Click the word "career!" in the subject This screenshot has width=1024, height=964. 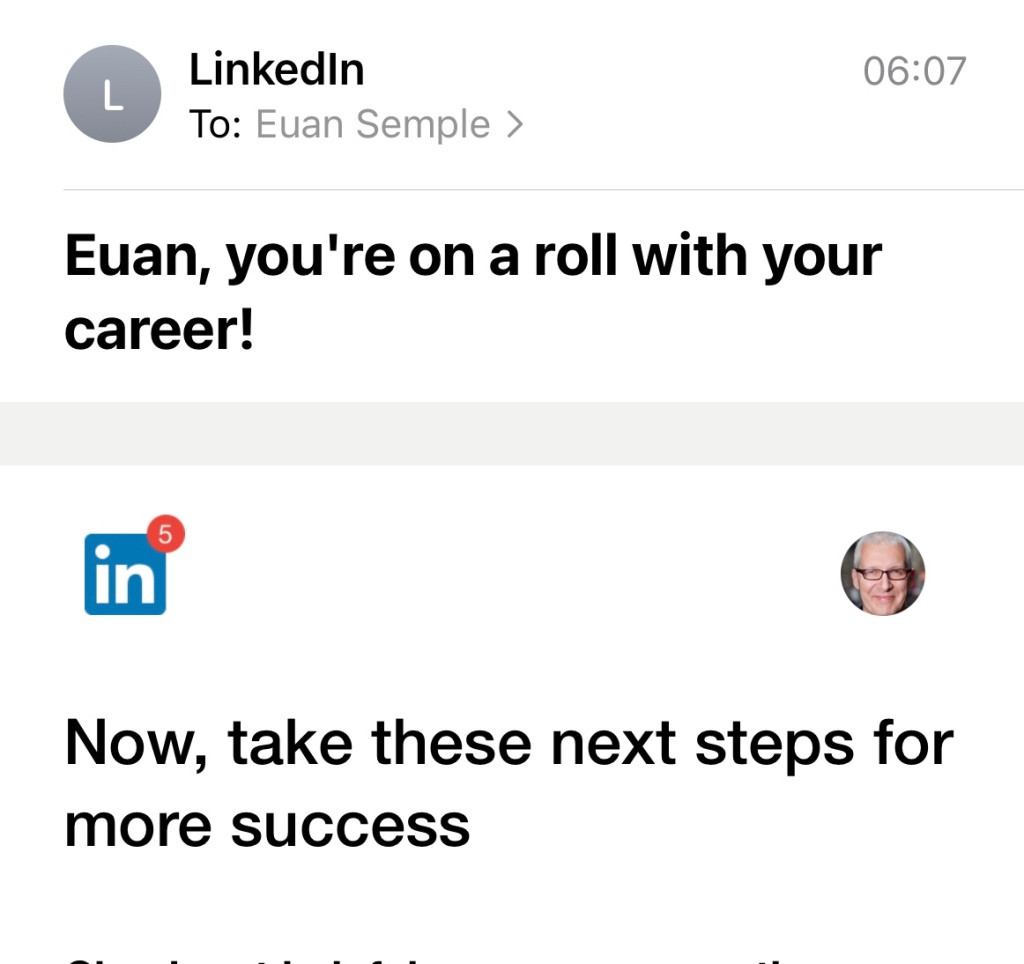[160, 331]
